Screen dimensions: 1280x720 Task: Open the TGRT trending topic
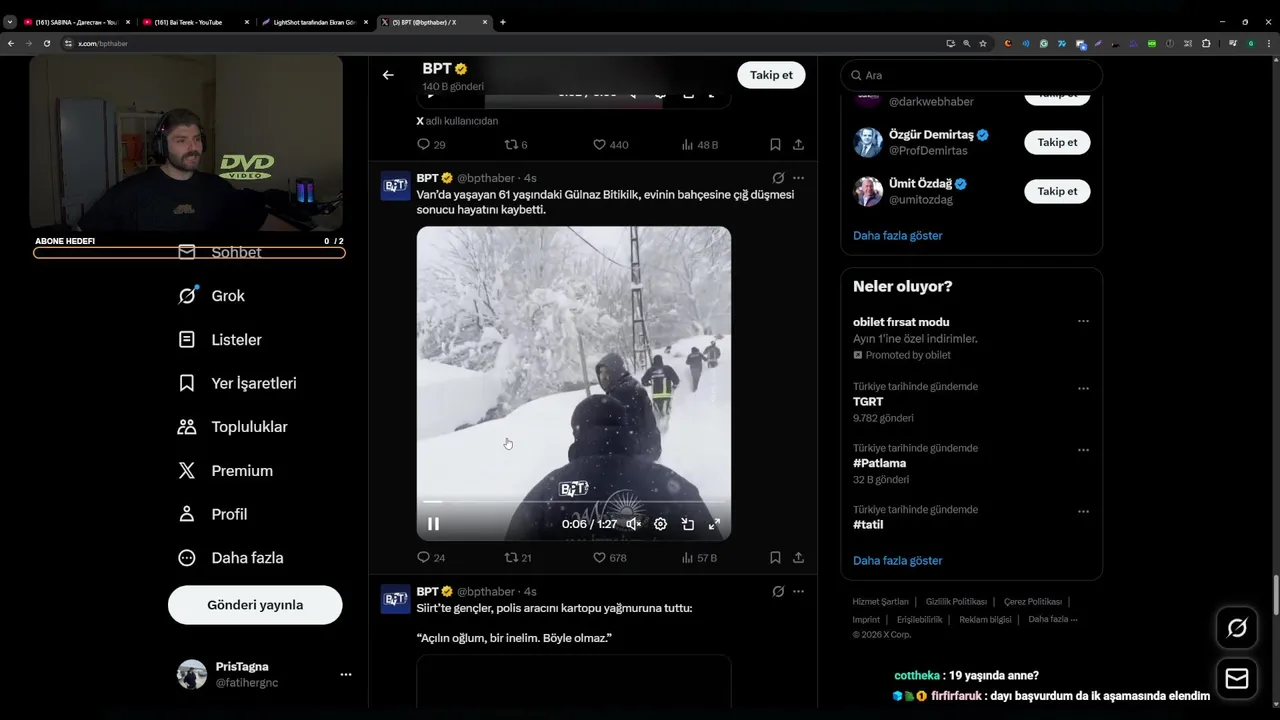click(868, 402)
